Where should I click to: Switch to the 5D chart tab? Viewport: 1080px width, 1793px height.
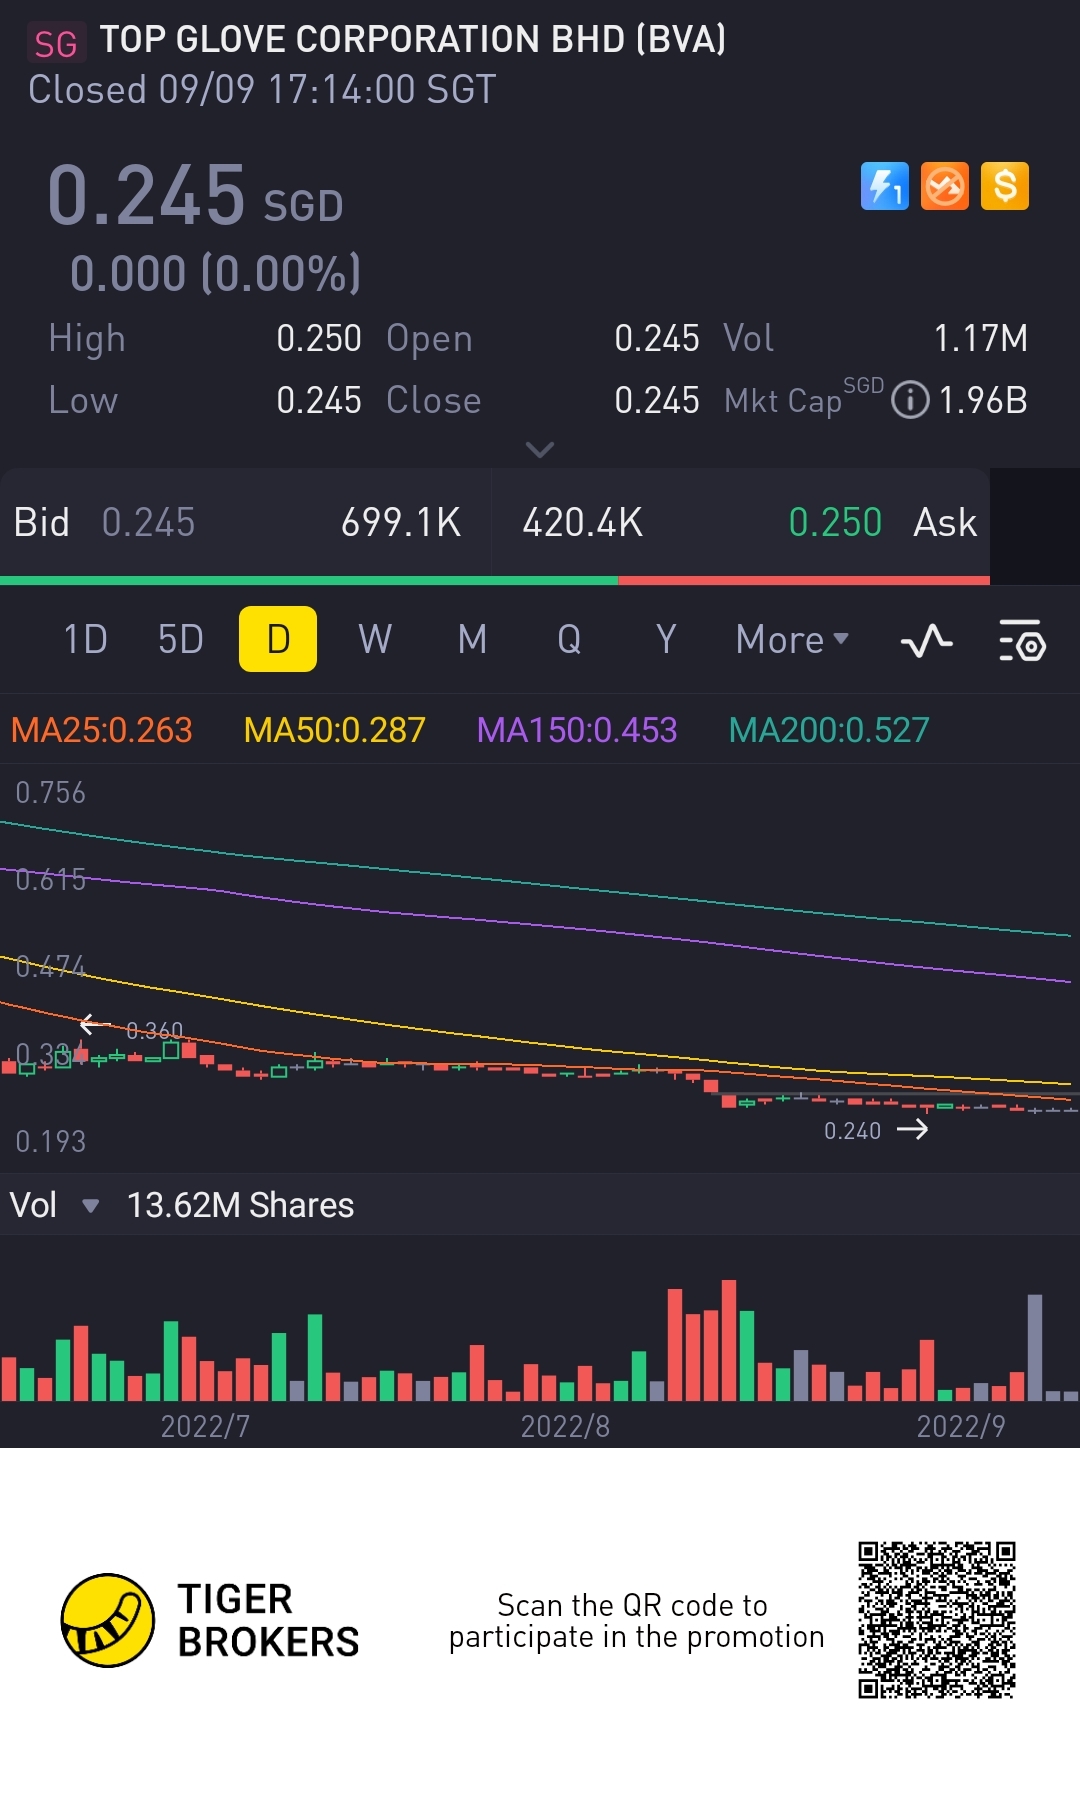[x=181, y=639]
